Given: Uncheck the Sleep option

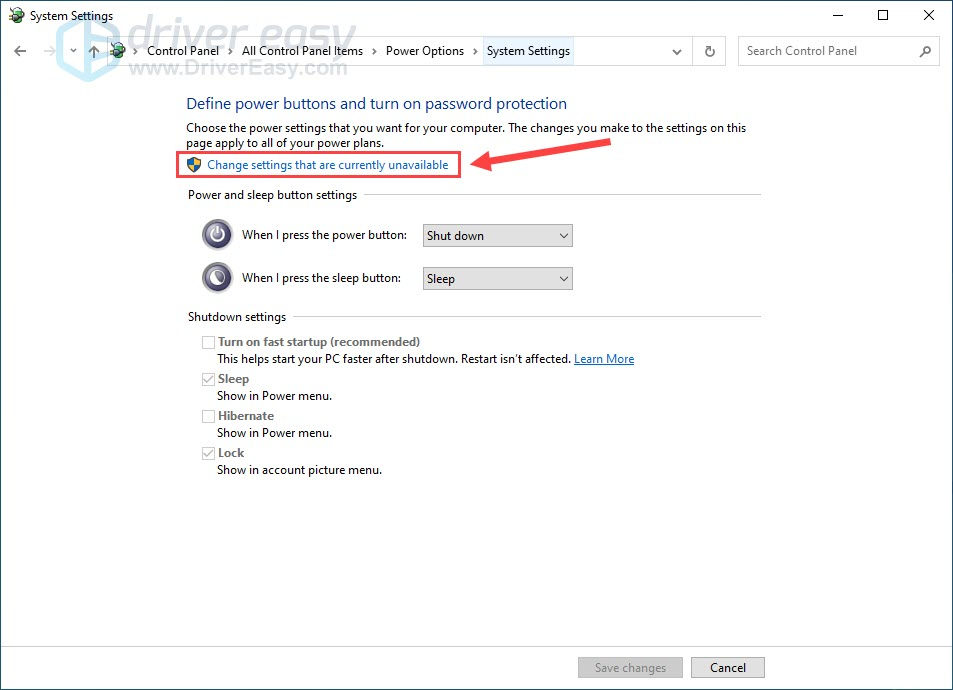Looking at the screenshot, I should pos(208,379).
